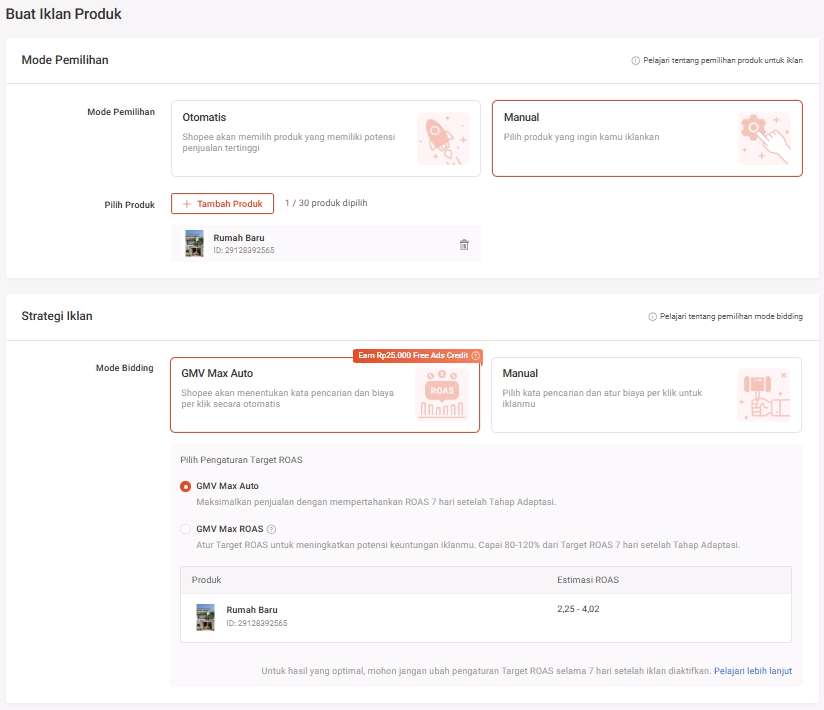
Task: Select the GMV Max Auto radio button
Action: click(186, 486)
